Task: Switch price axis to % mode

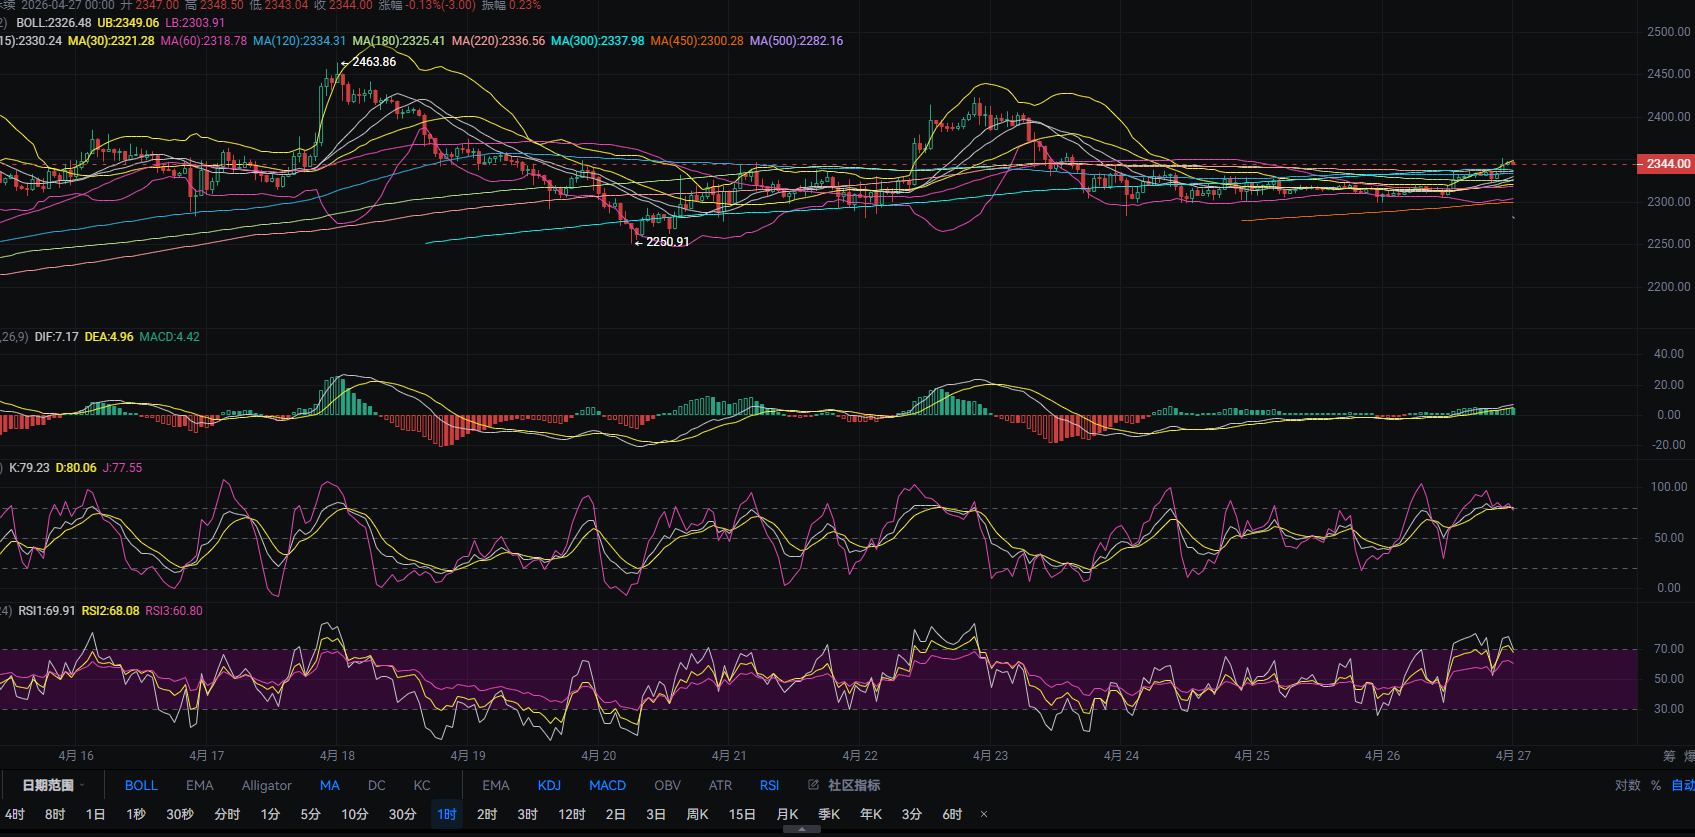Action: click(x=1656, y=785)
